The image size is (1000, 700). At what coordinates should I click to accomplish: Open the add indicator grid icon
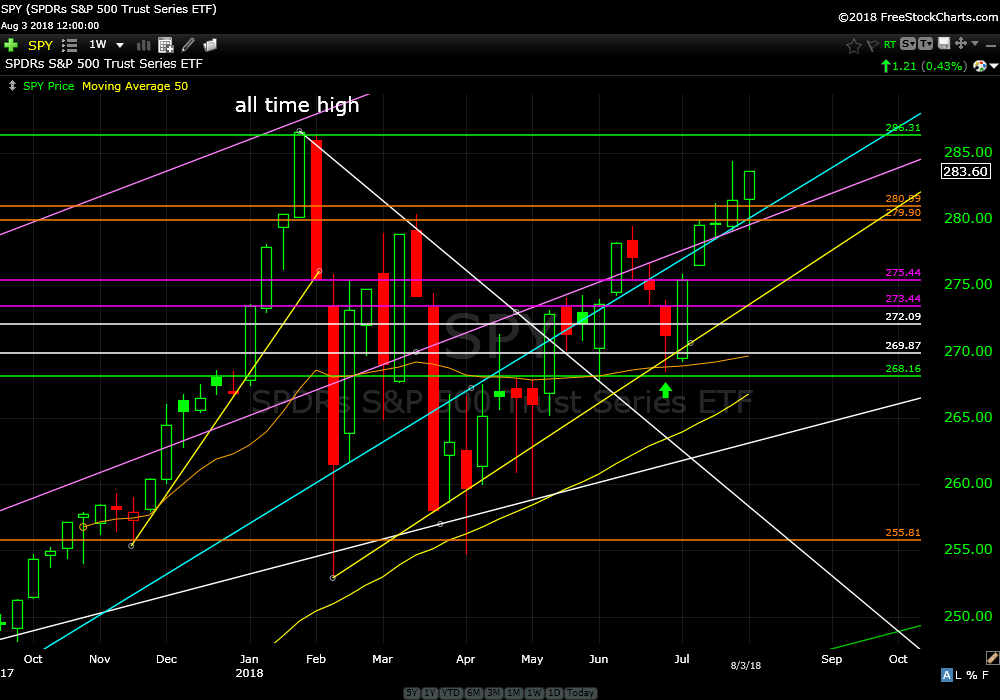tap(164, 45)
